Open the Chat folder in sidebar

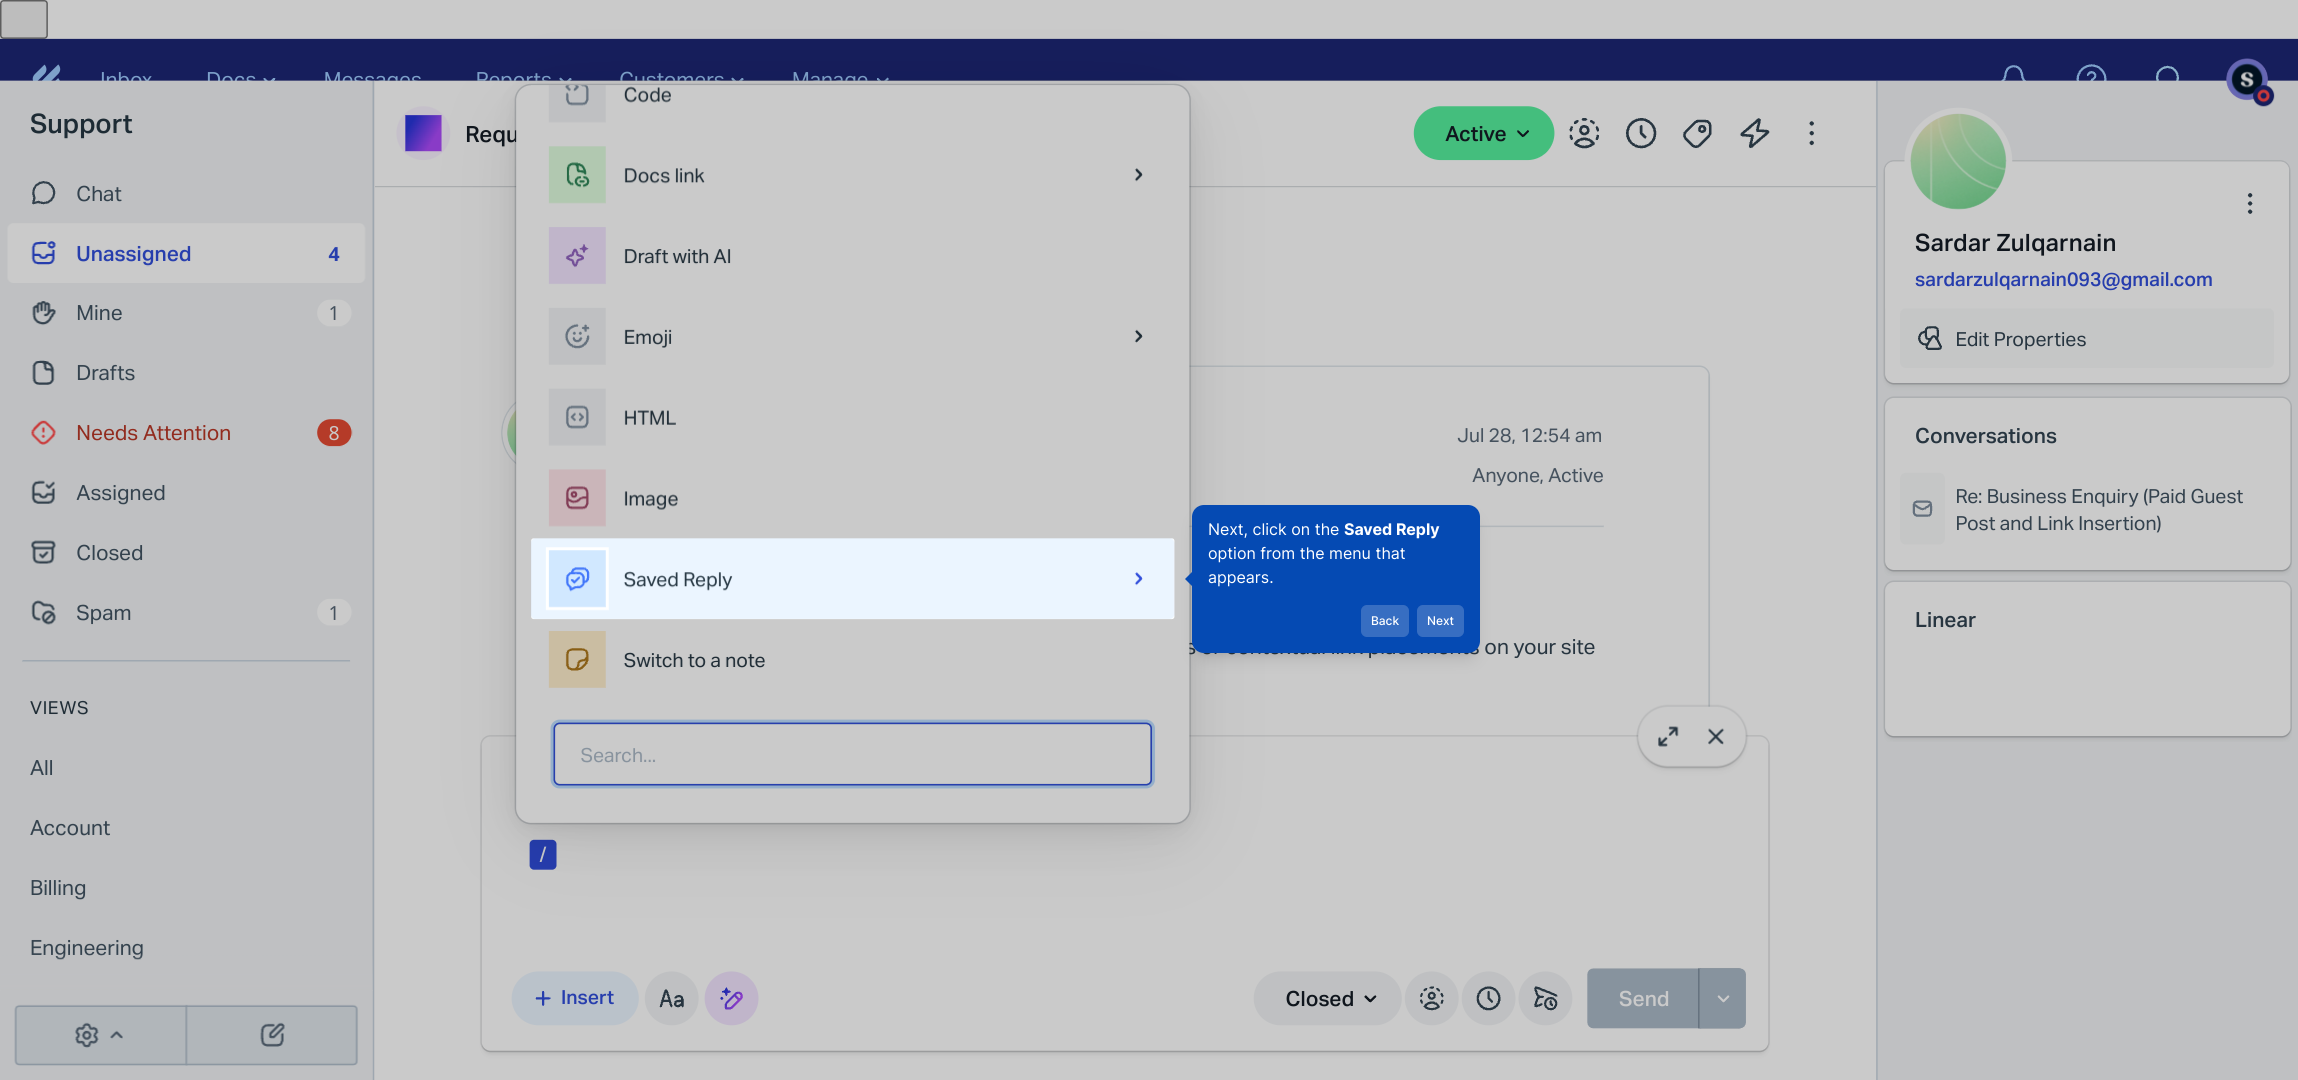[186, 193]
